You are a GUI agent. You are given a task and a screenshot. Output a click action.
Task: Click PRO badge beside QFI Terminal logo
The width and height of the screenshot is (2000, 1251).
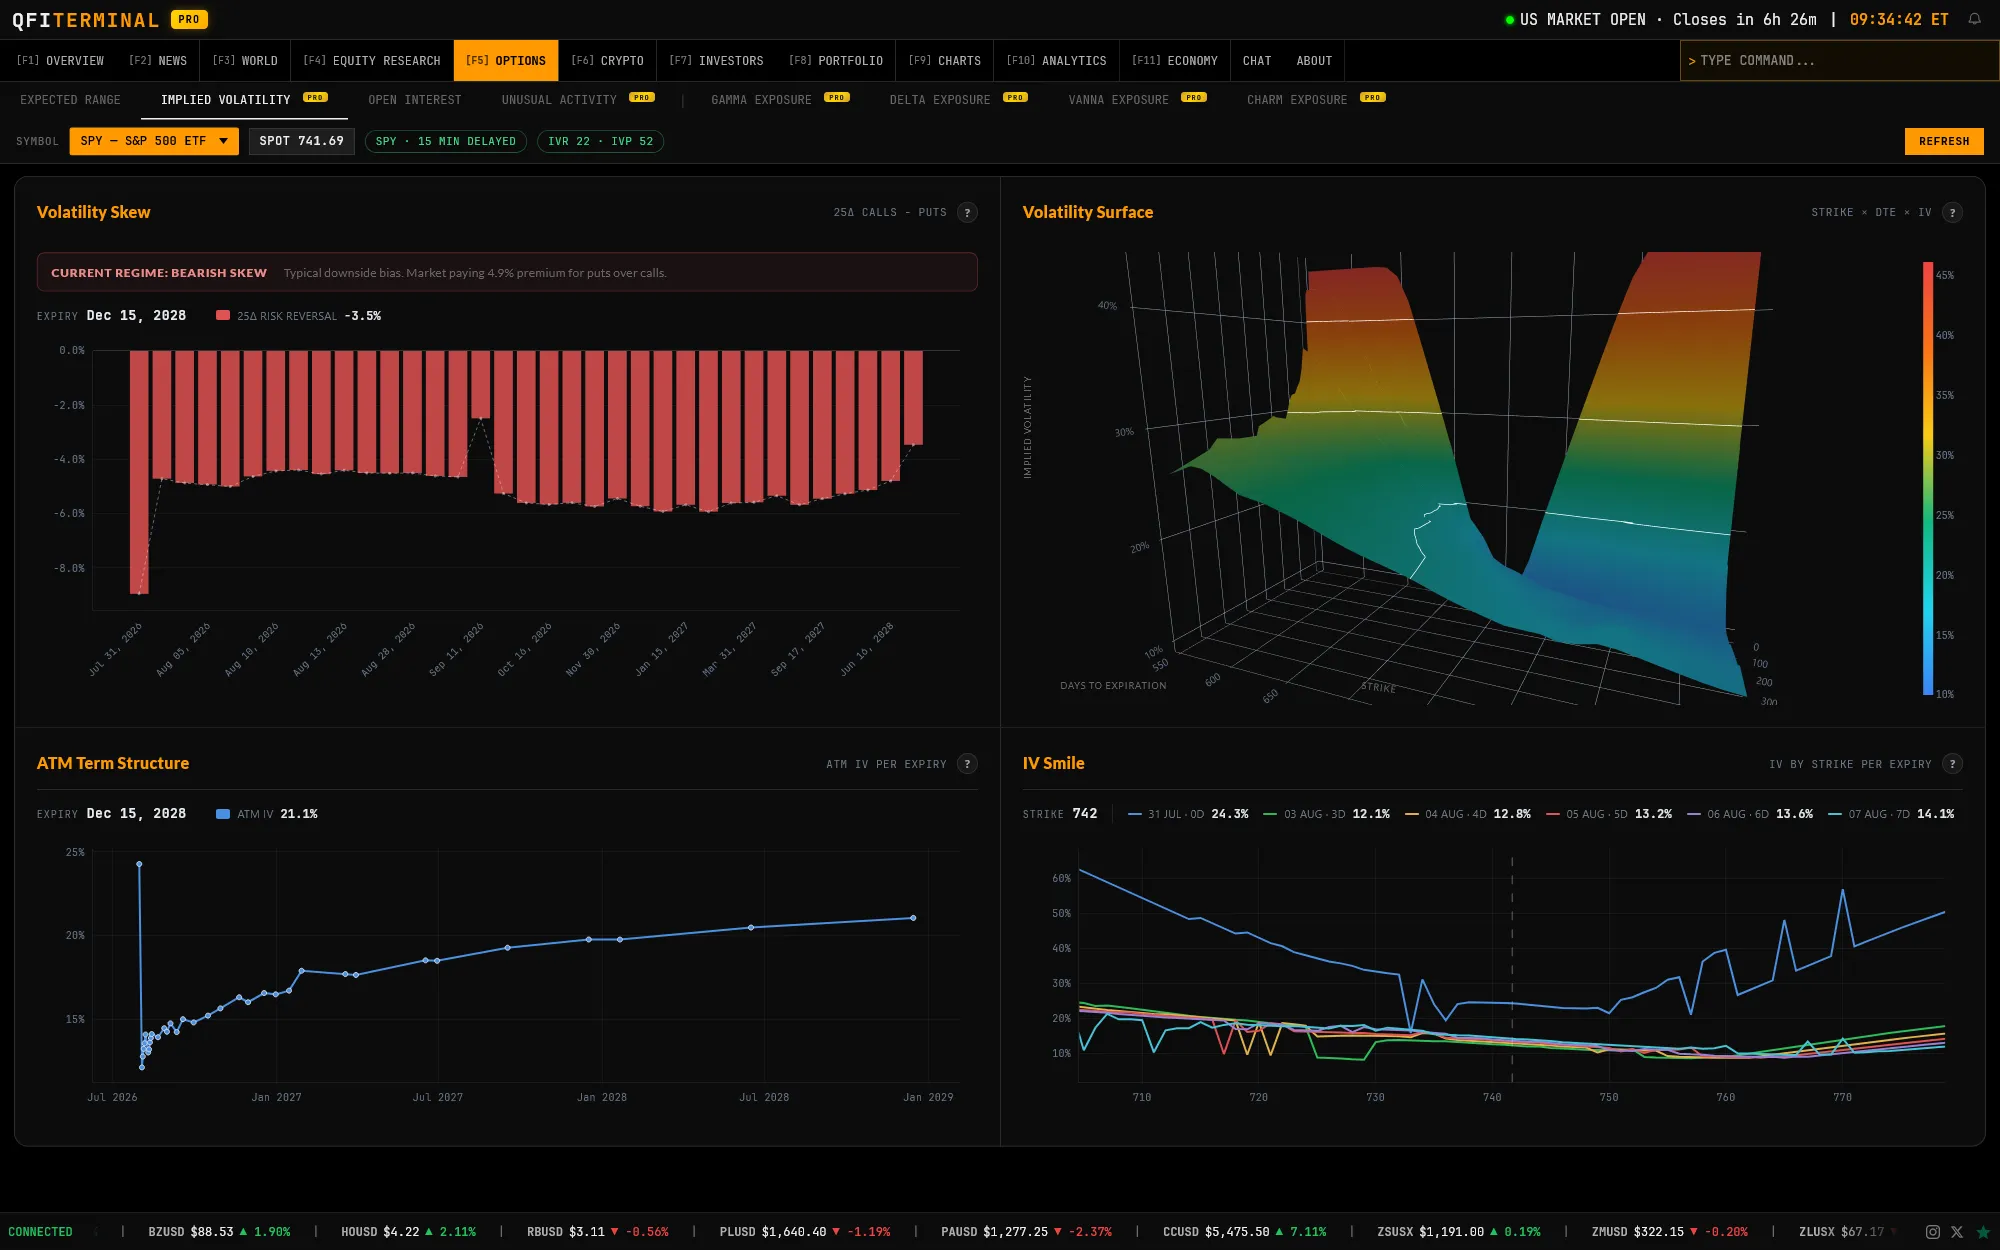point(189,19)
